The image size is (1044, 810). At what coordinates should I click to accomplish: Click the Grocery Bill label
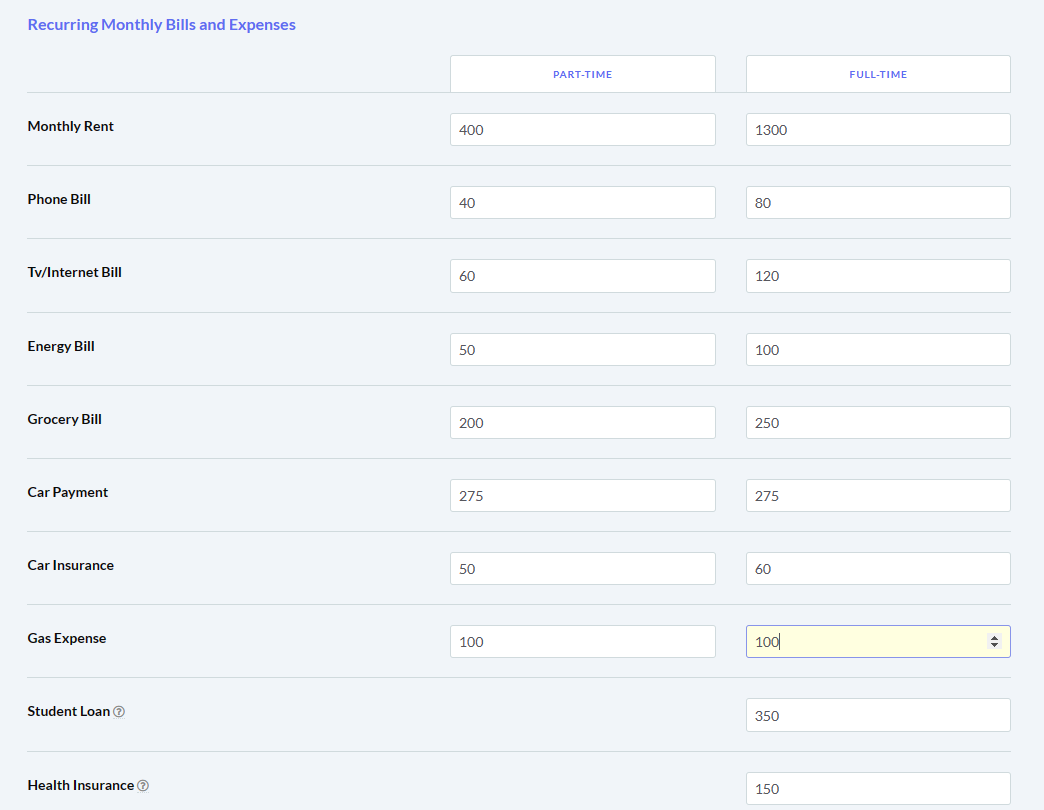pyautogui.click(x=65, y=419)
